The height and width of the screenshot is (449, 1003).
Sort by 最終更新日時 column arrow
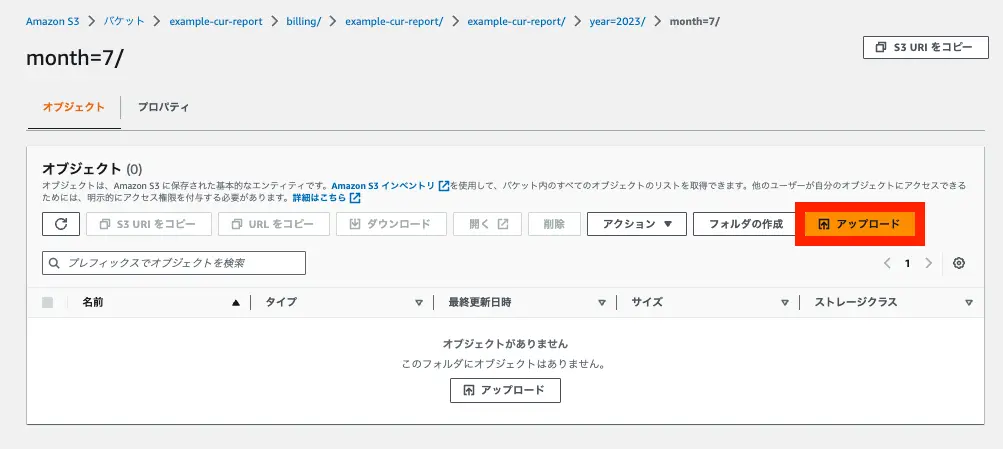[602, 302]
